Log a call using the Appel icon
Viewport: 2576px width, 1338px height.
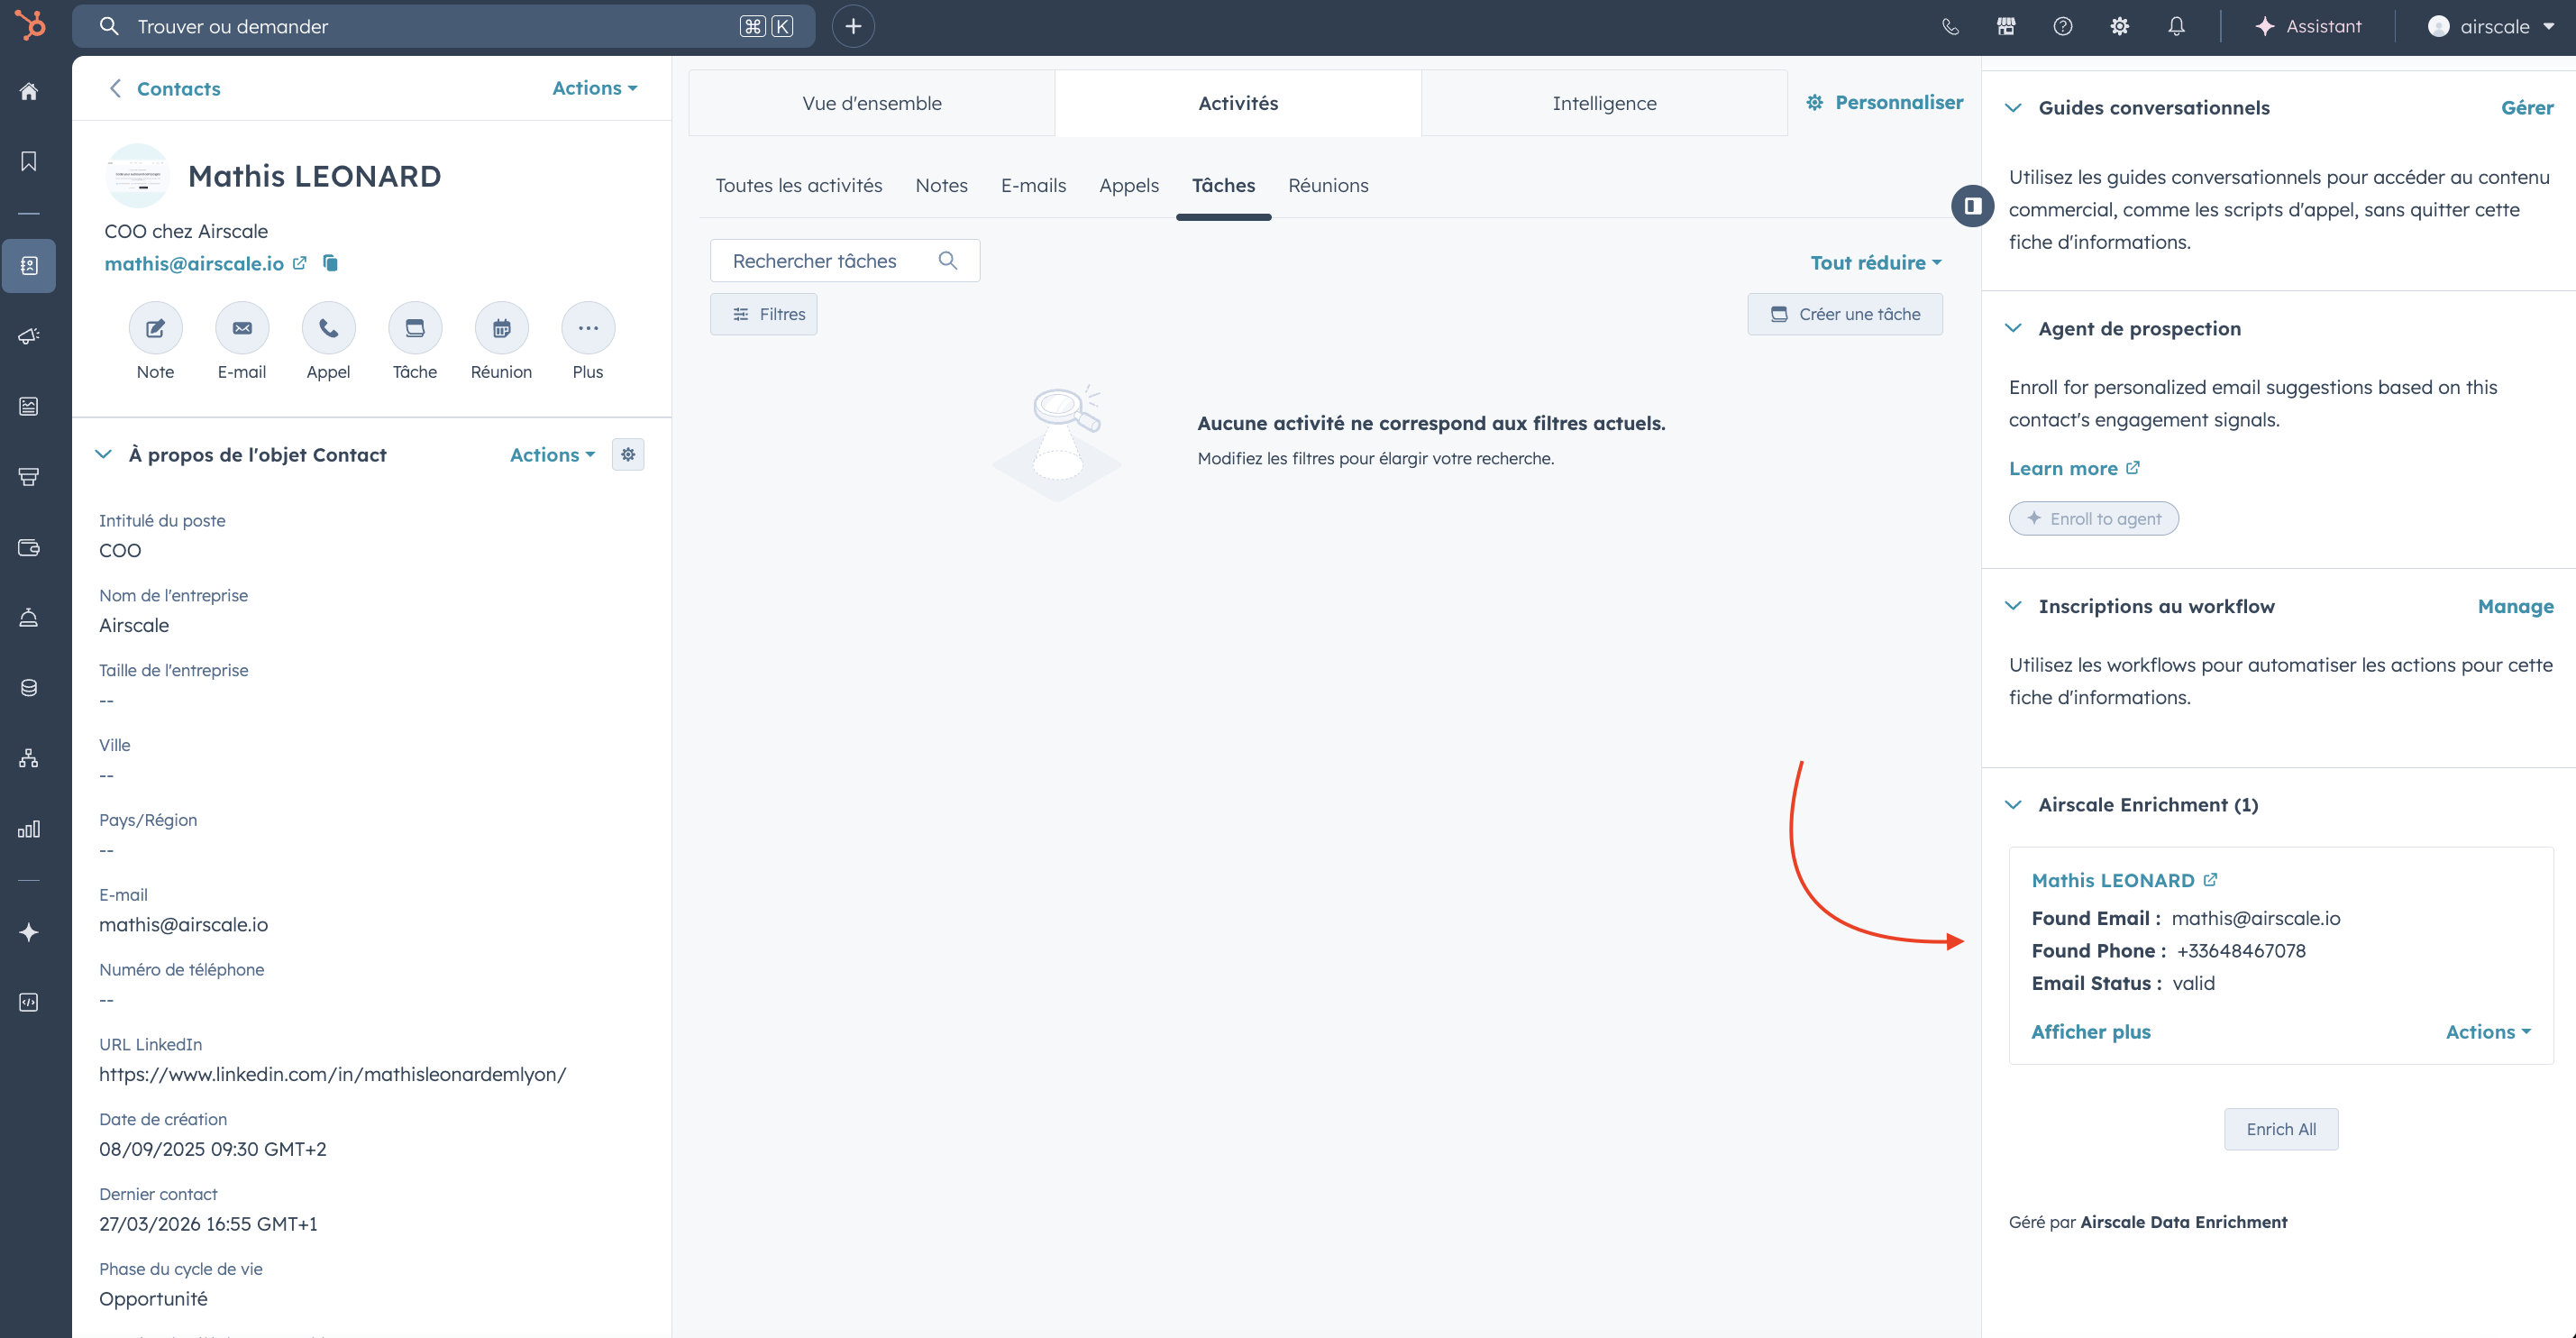coord(328,327)
